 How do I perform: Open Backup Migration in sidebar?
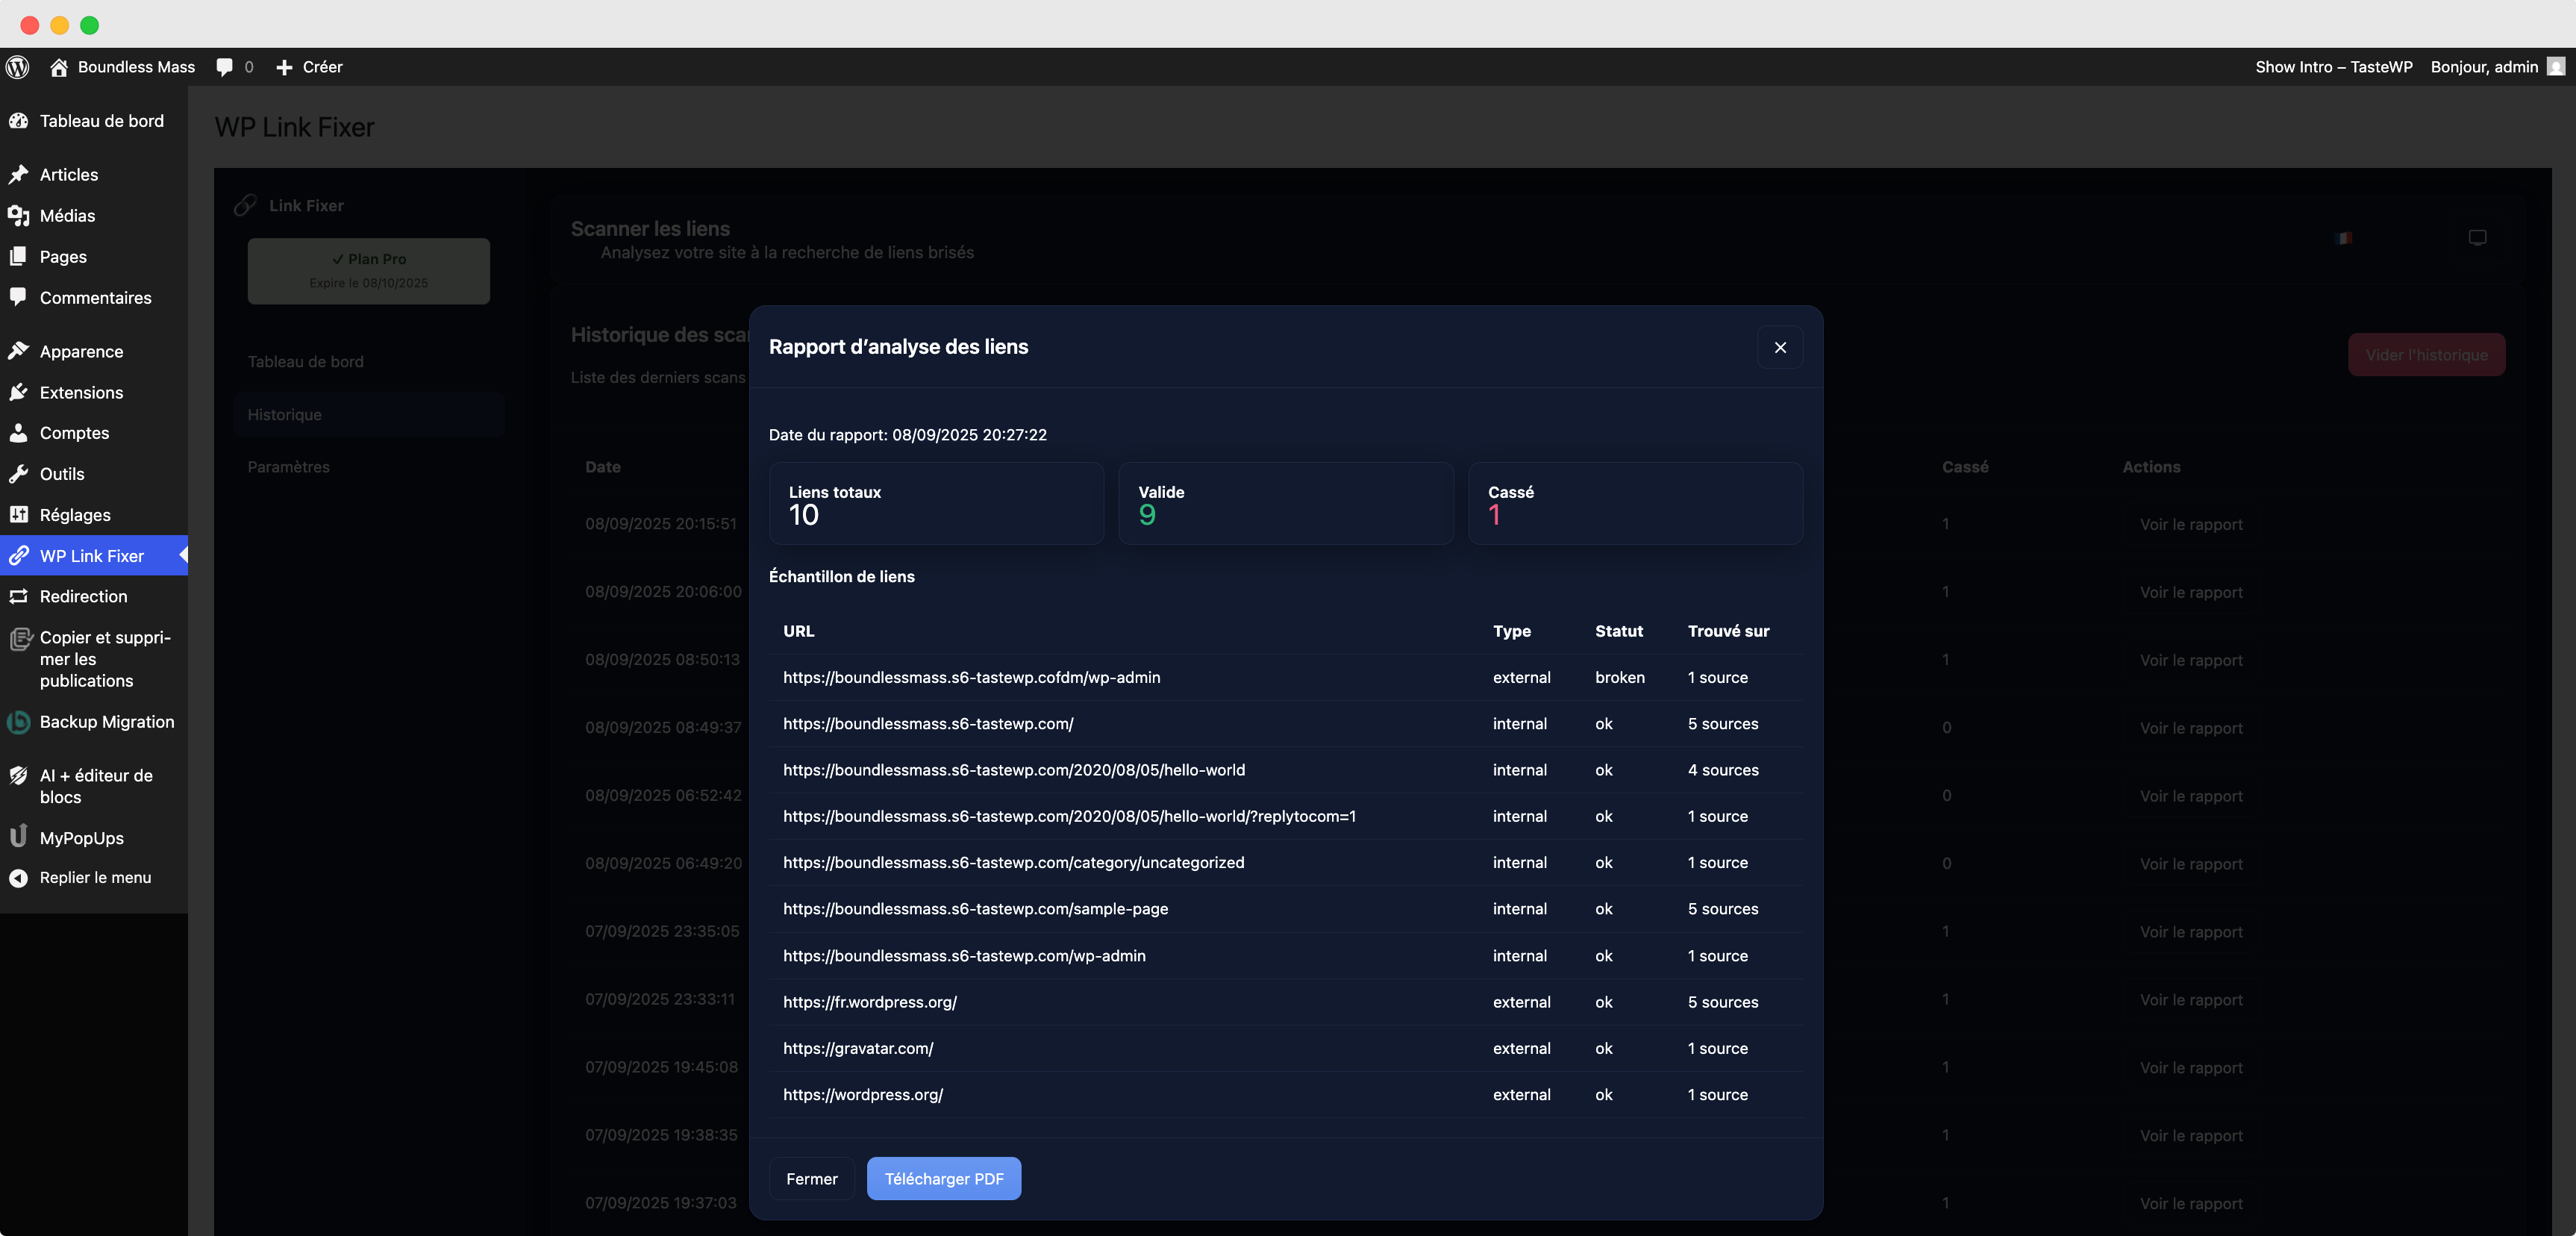click(106, 722)
